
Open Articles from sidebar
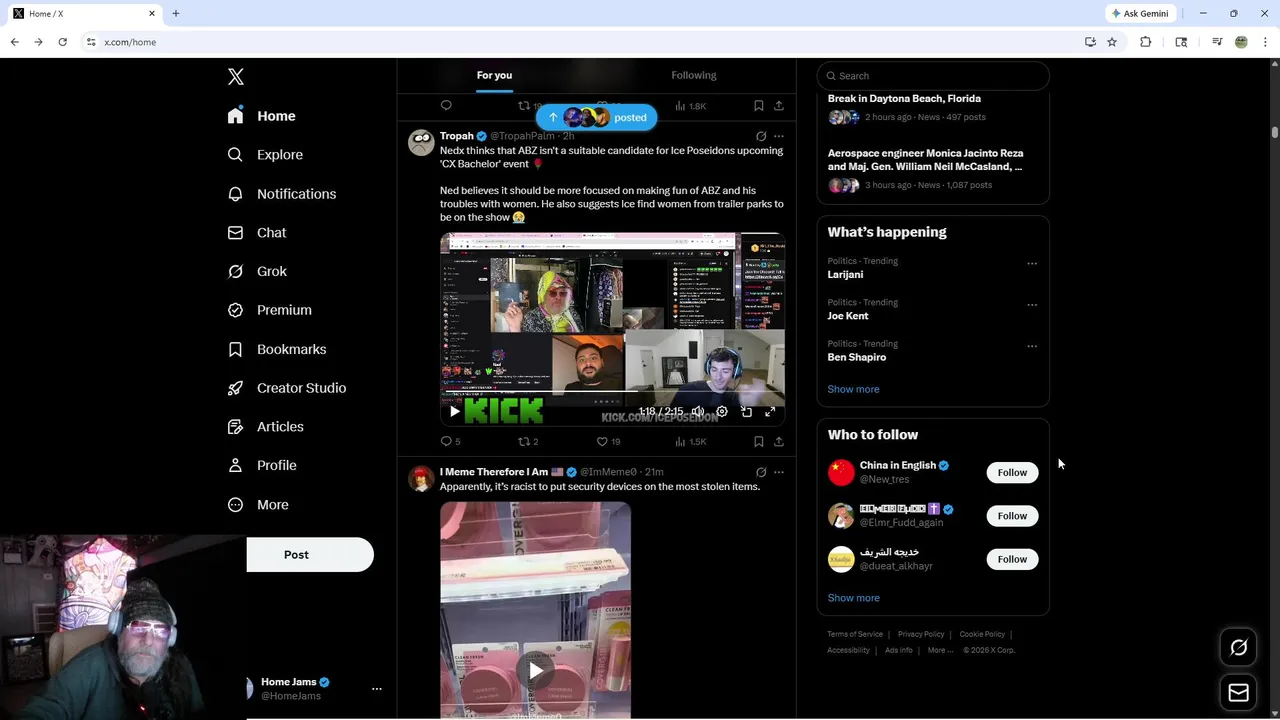(265, 427)
